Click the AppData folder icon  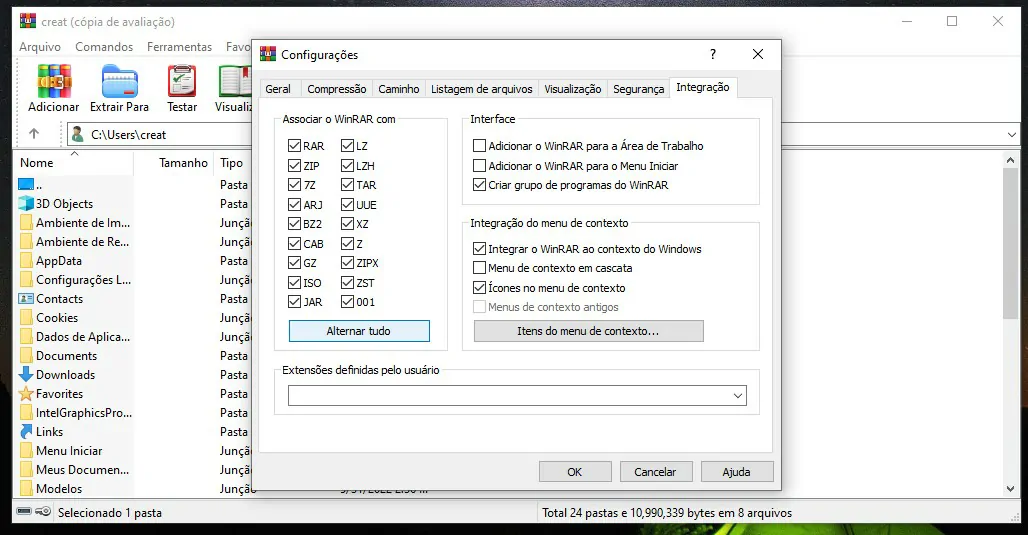tap(26, 260)
